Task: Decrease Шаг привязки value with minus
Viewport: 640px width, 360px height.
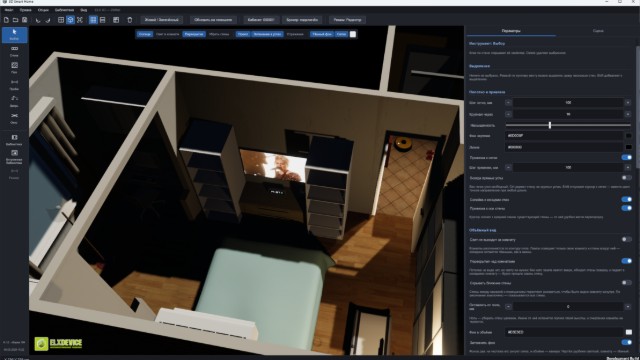Action: (508, 167)
